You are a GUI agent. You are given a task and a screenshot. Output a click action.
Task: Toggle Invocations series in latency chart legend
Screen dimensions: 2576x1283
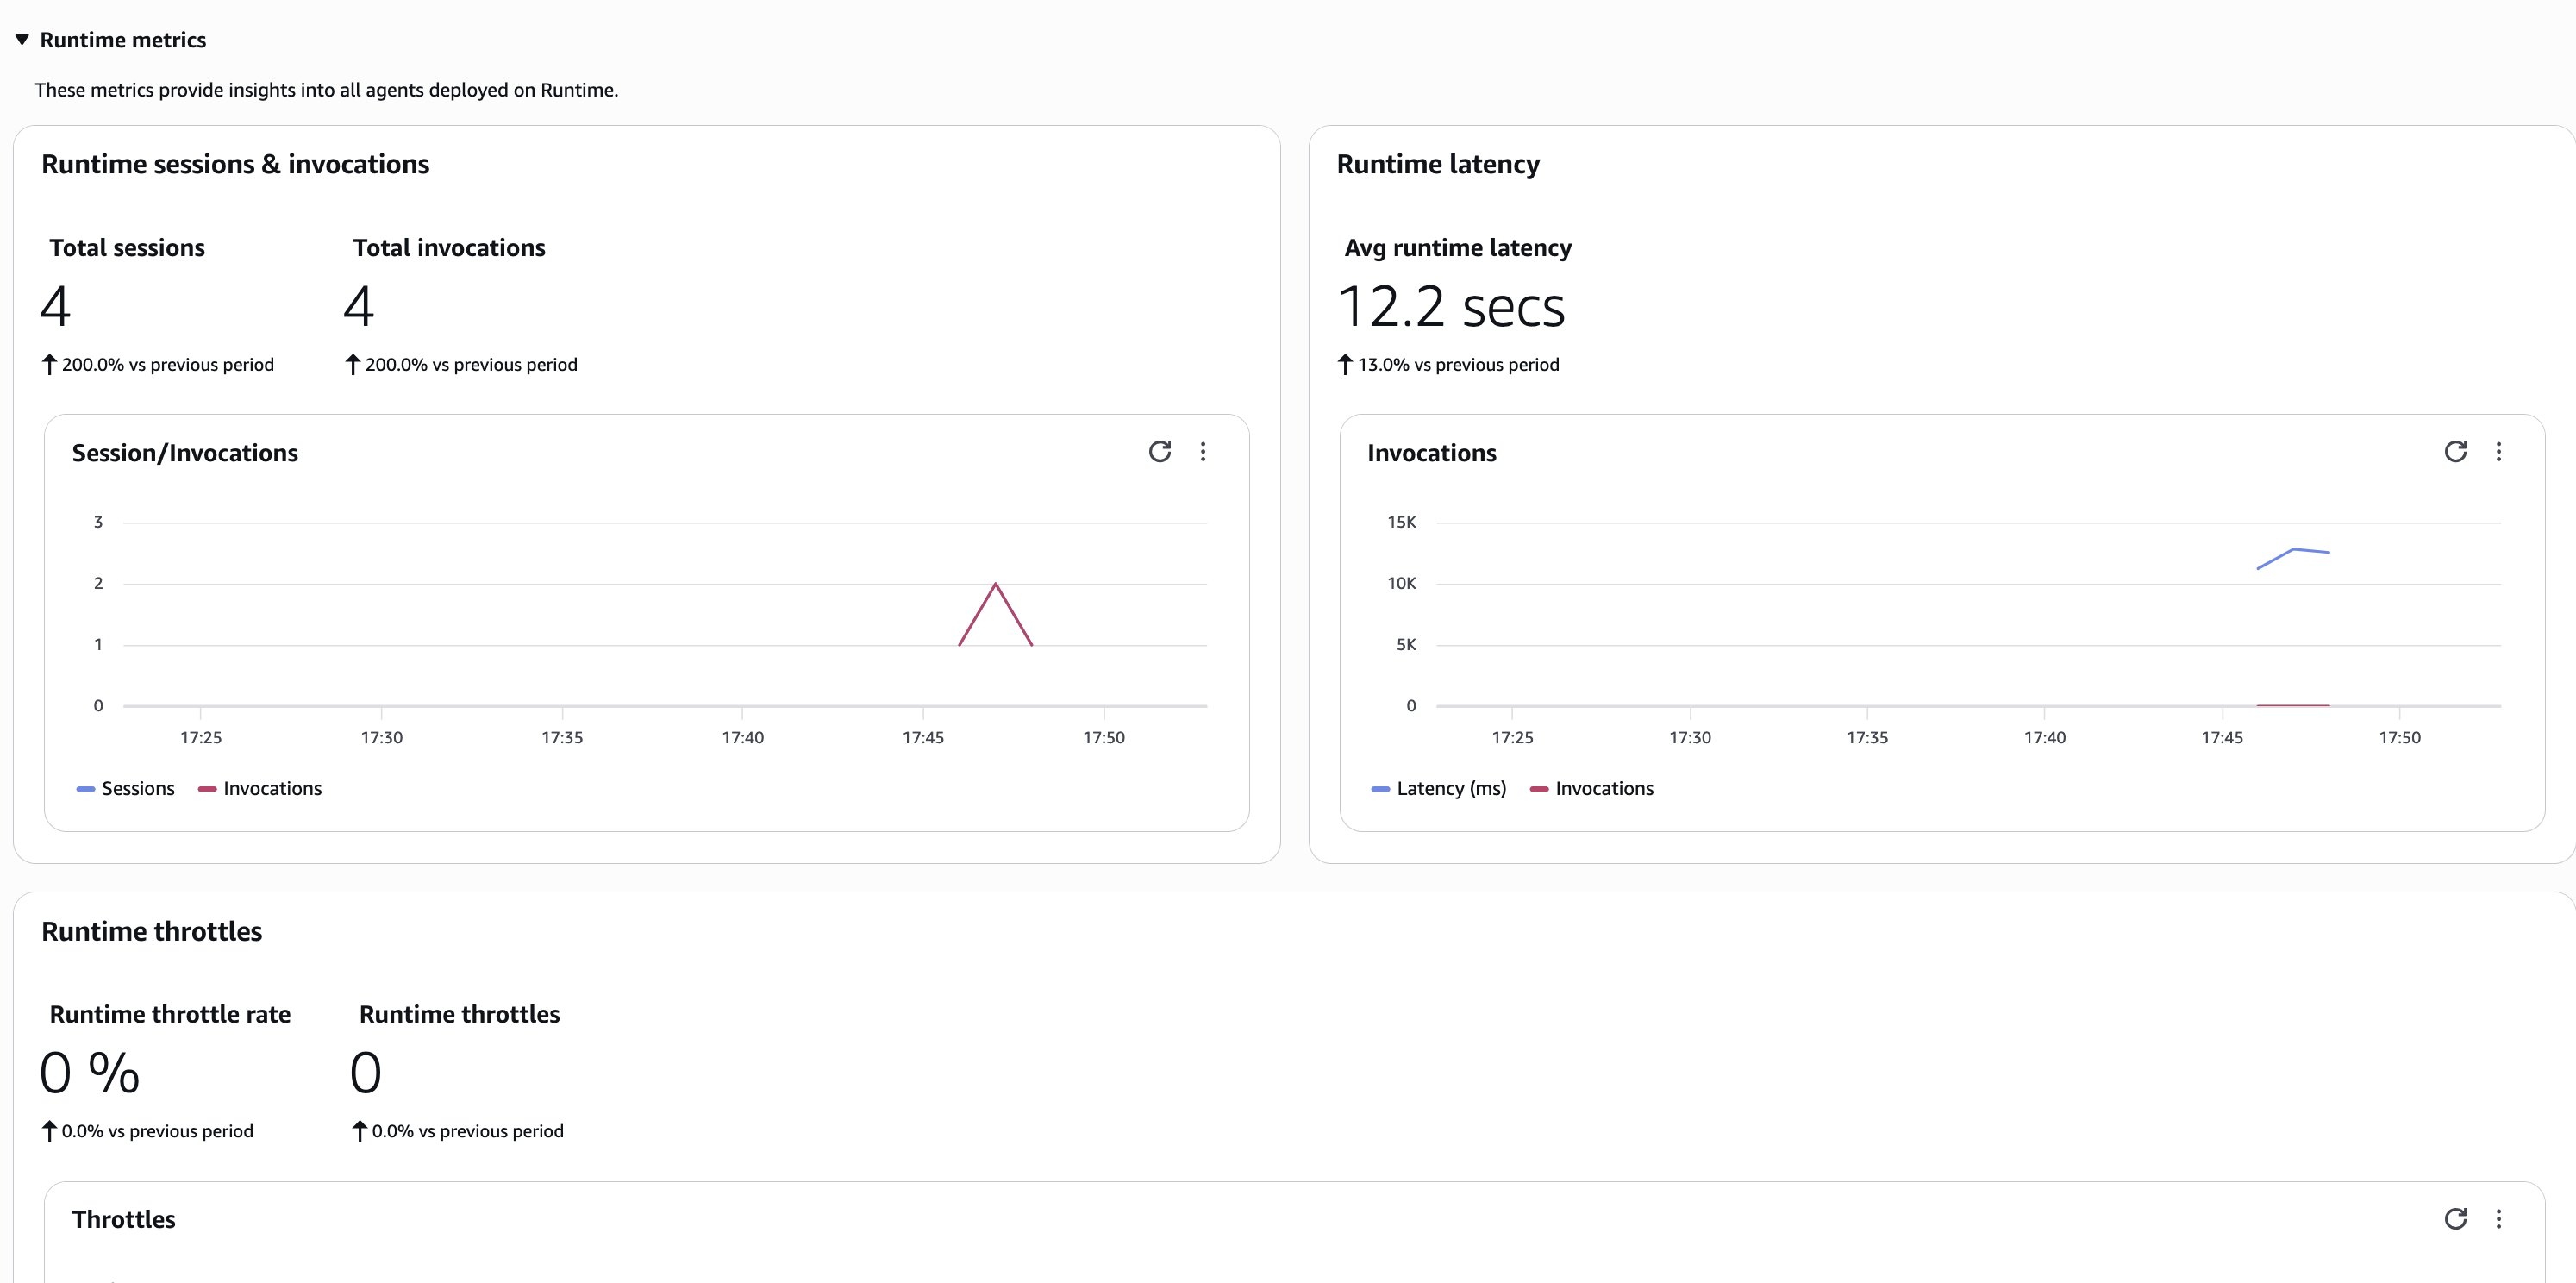pyautogui.click(x=1603, y=789)
